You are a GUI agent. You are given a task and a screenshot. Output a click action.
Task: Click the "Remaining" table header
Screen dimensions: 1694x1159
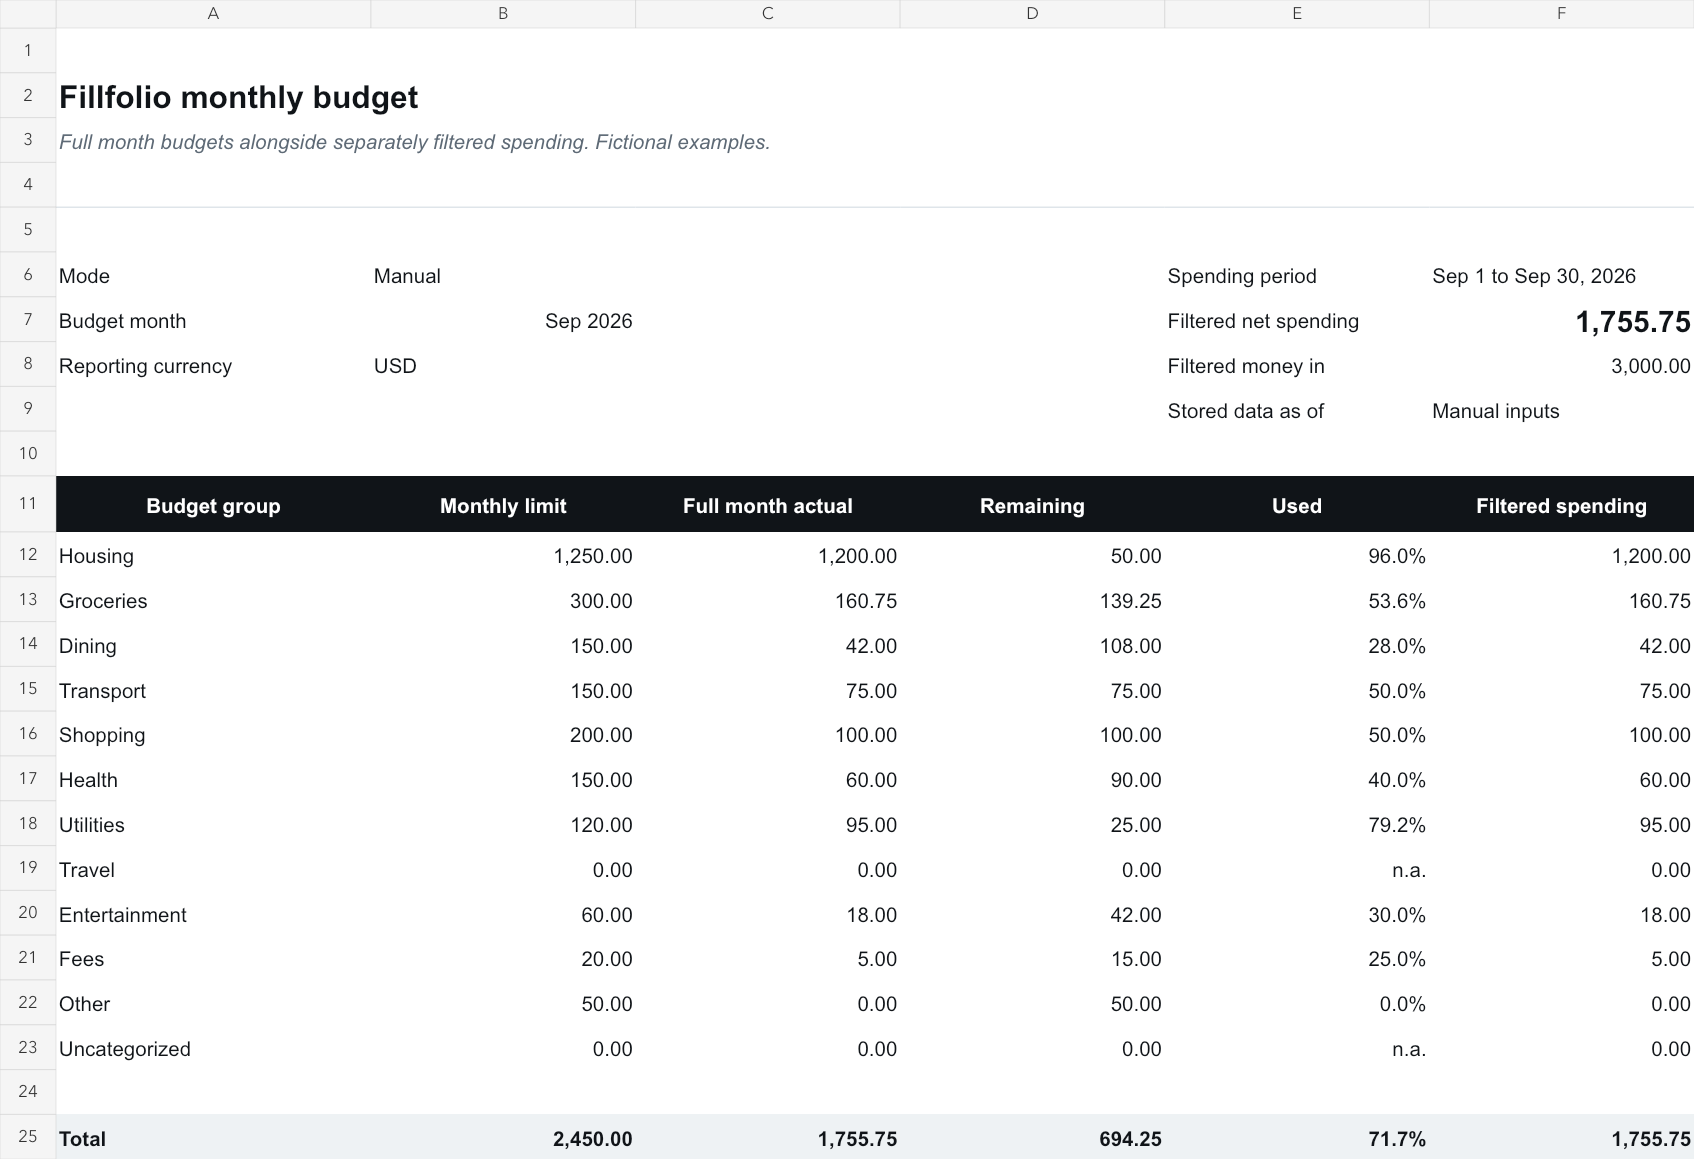[x=1032, y=506]
